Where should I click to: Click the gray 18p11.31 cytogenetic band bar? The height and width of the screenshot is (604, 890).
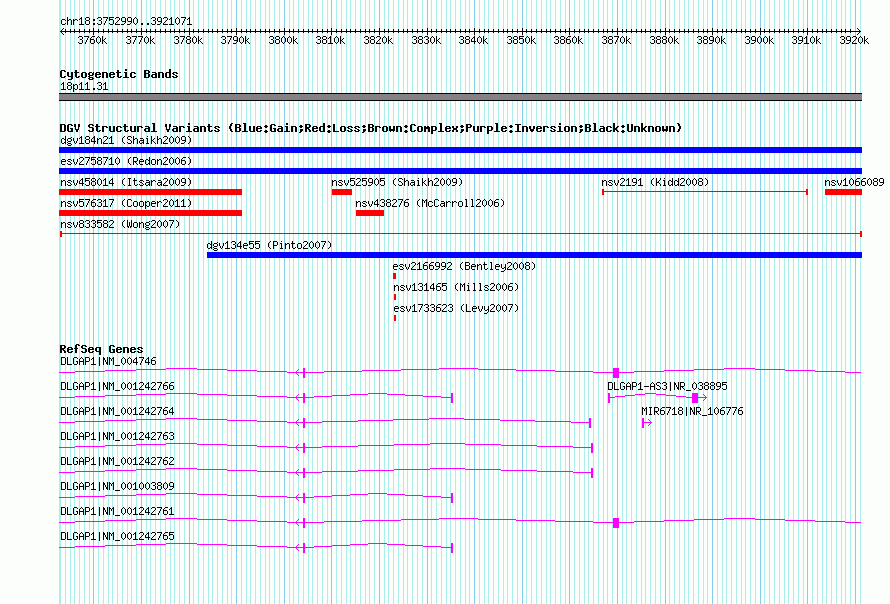[x=460, y=97]
